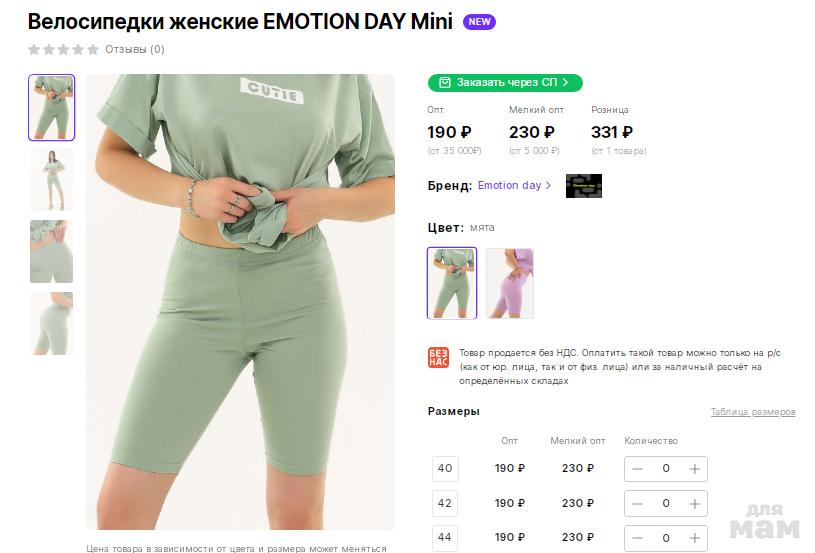Click the size 40 quantity field
The height and width of the screenshot is (553, 815).
pos(666,468)
